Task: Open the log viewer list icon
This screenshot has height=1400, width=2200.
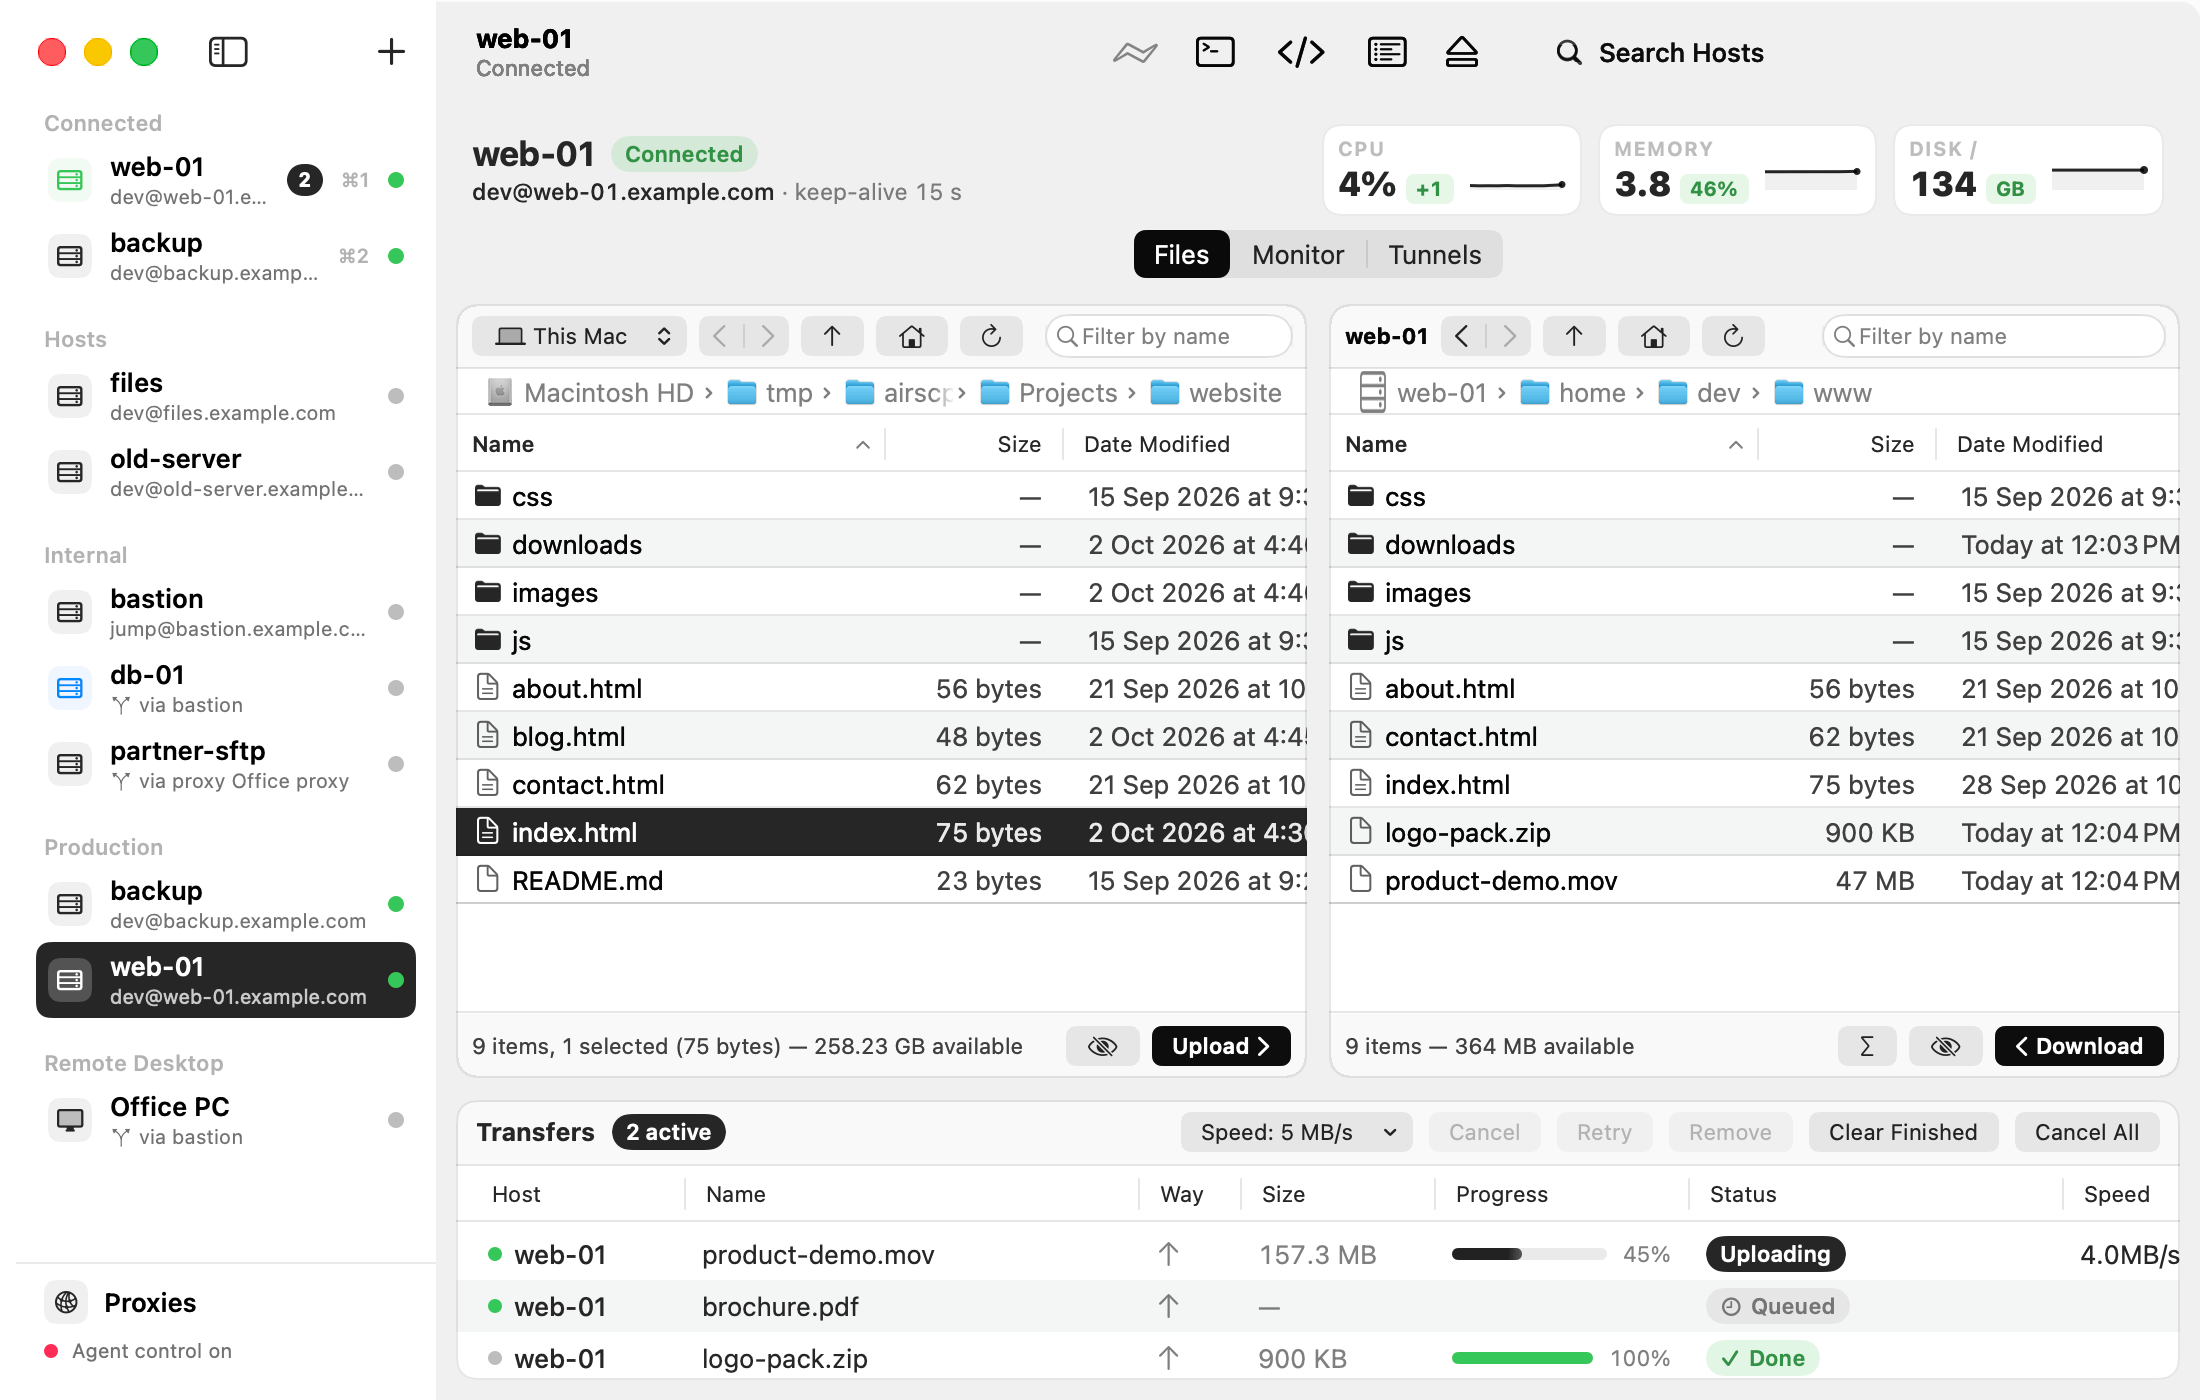Action: (1387, 52)
